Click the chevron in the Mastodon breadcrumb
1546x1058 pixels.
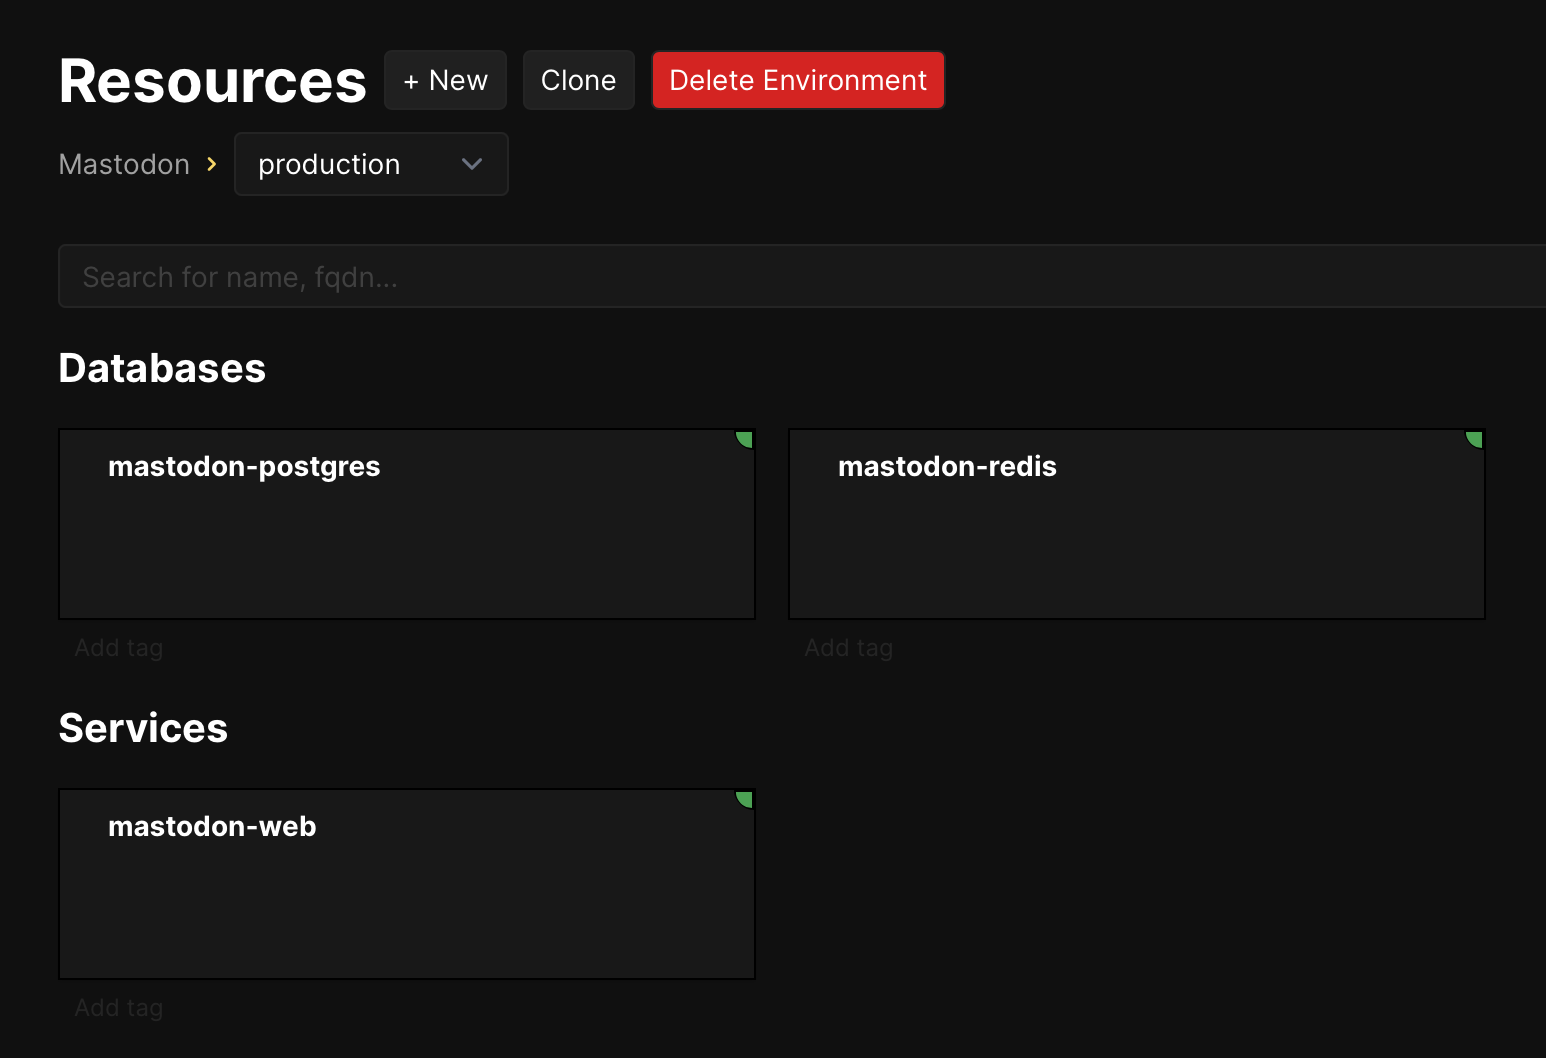tap(212, 164)
